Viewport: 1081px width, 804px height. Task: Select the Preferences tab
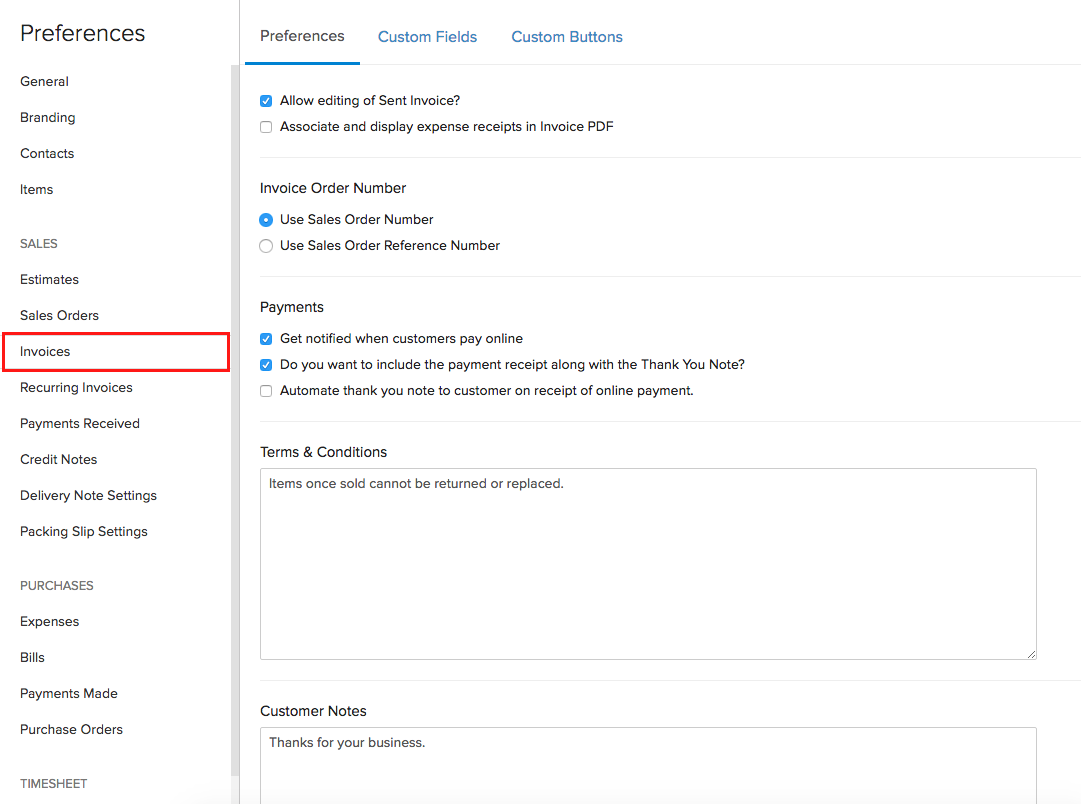(302, 36)
